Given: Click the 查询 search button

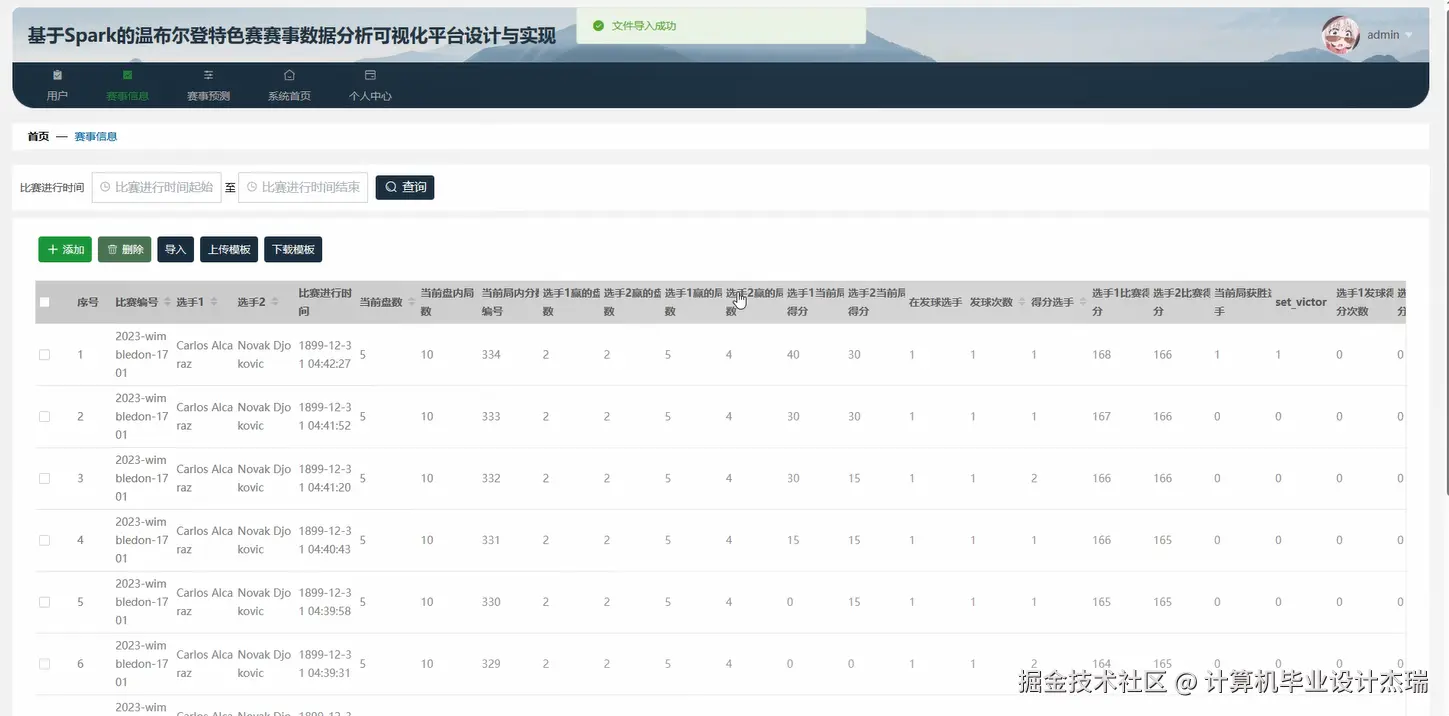Looking at the screenshot, I should coord(405,187).
